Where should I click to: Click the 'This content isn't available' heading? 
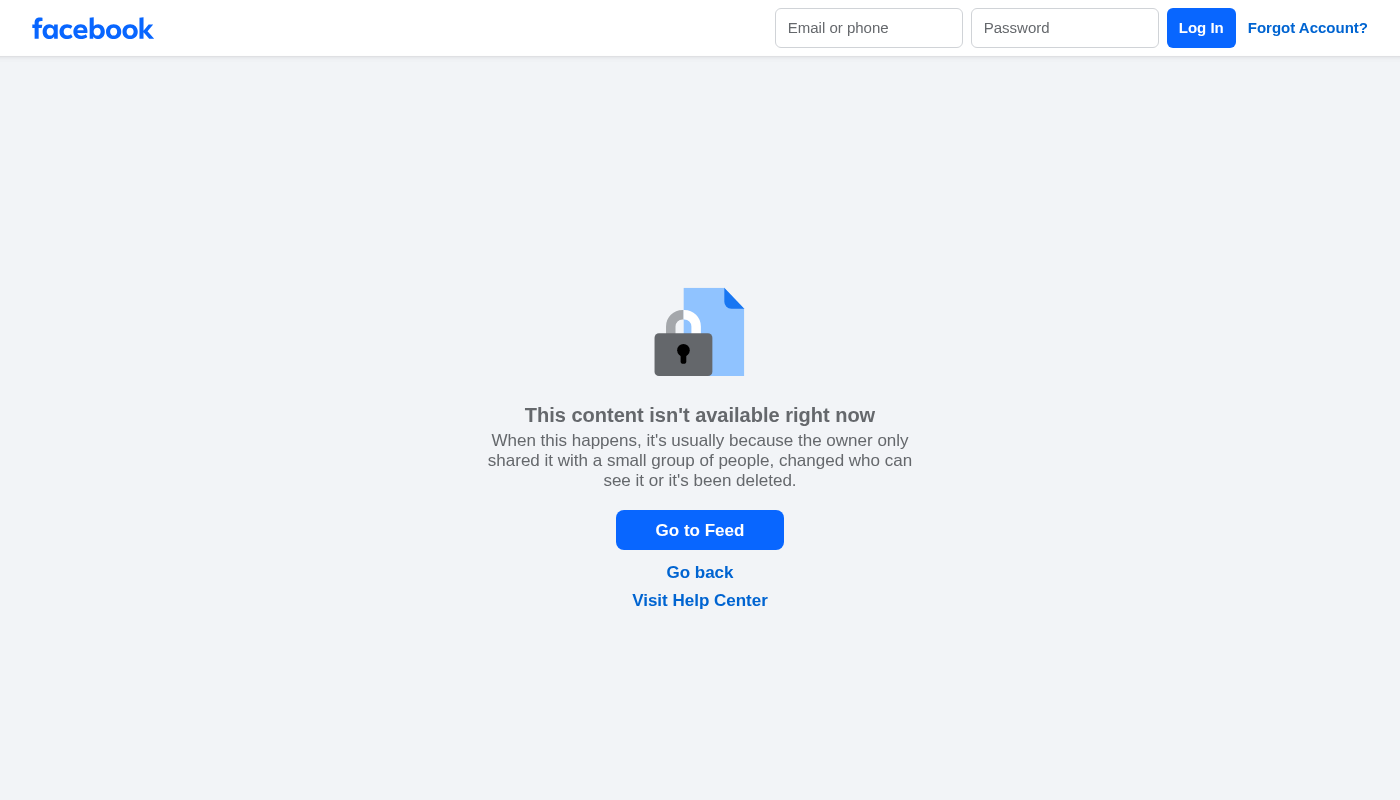pyautogui.click(x=700, y=415)
